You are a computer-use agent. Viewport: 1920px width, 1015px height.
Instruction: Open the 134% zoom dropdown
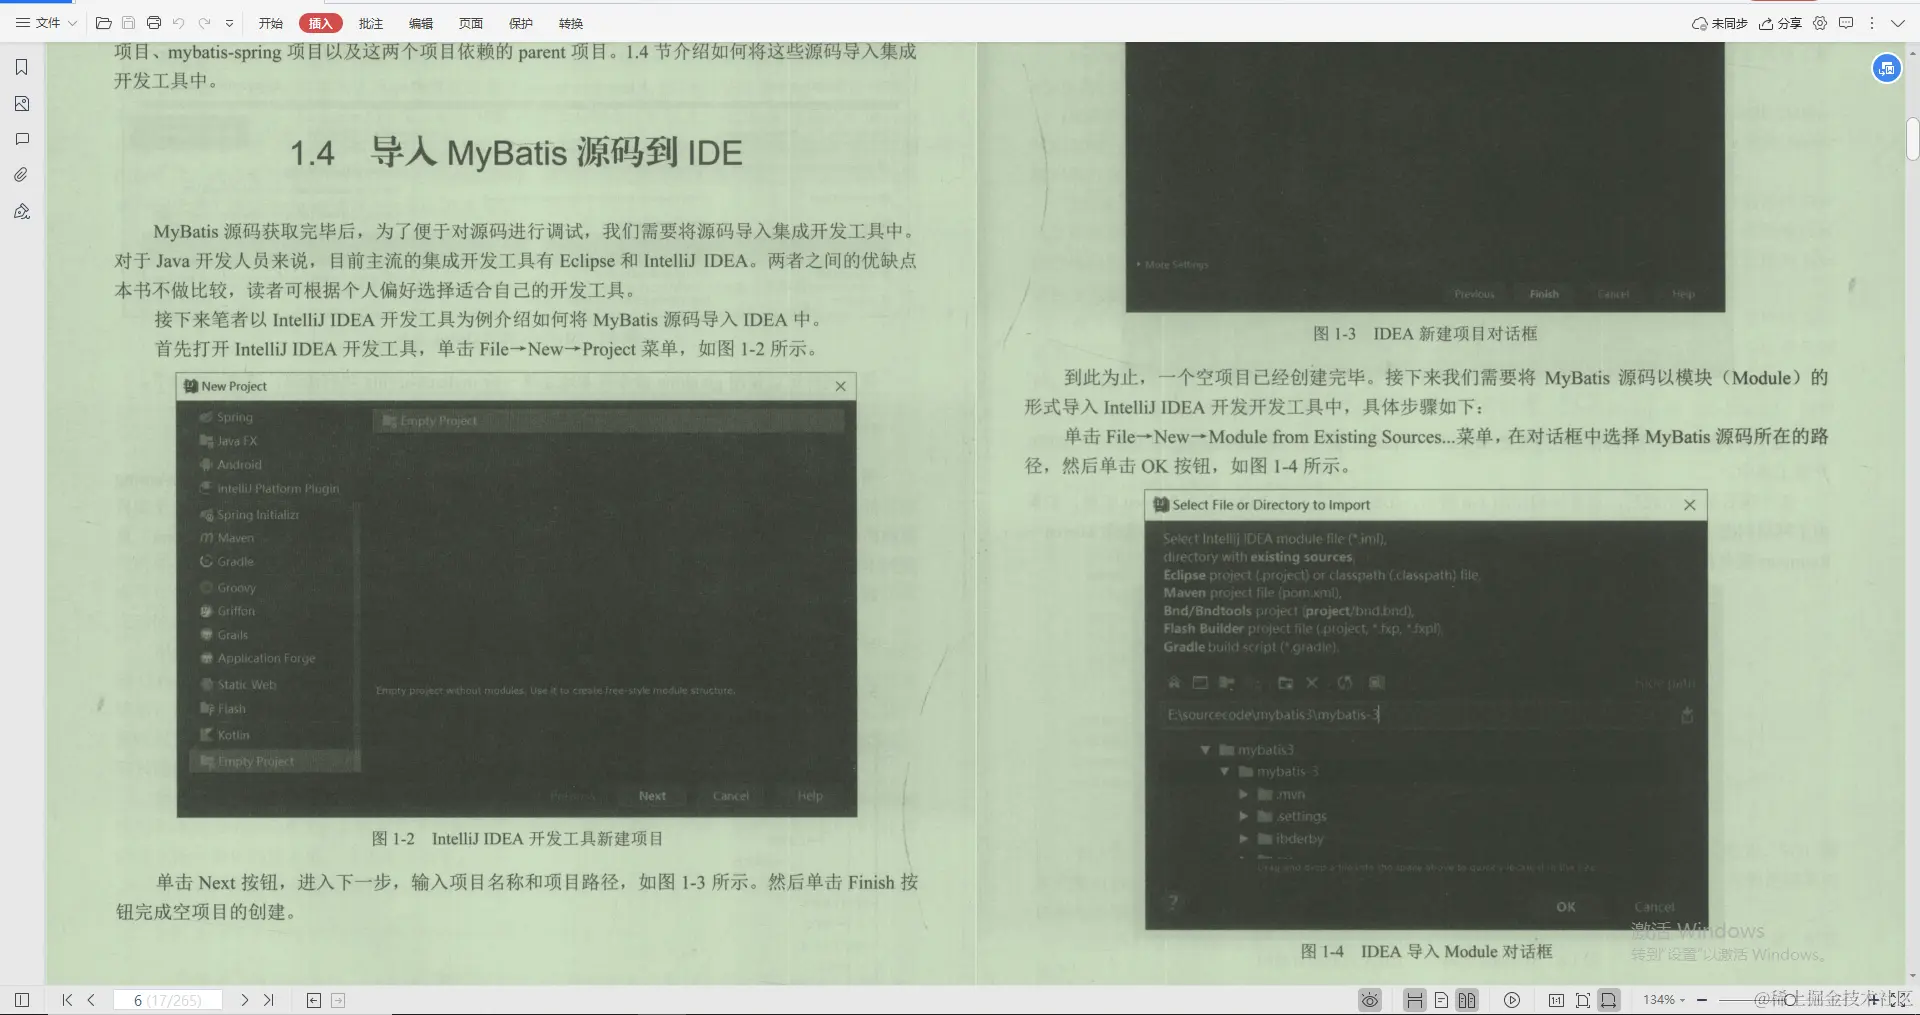(x=1664, y=1000)
